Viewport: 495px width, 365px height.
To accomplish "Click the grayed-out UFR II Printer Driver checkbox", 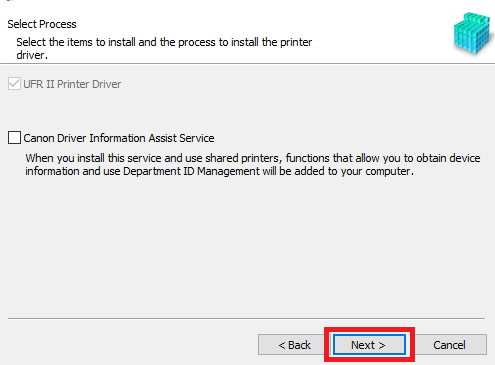I will tap(14, 84).
